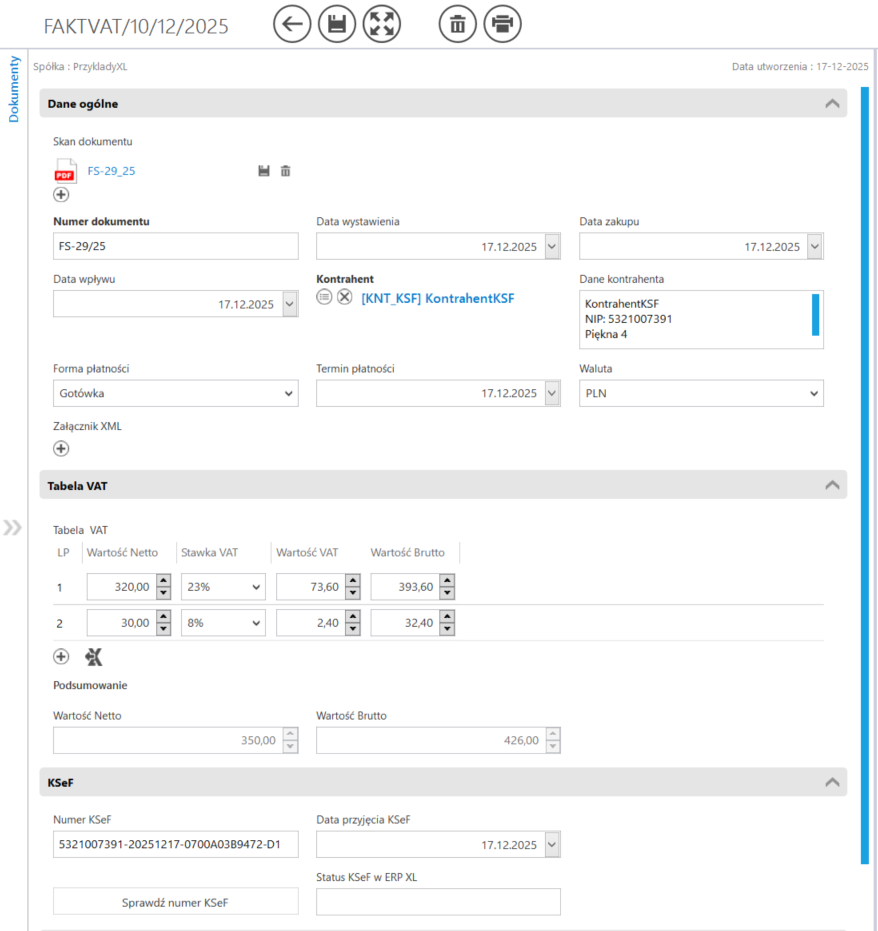The width and height of the screenshot is (878, 931).
Task: Click the back arrow icon in toolbar
Action: (292, 24)
